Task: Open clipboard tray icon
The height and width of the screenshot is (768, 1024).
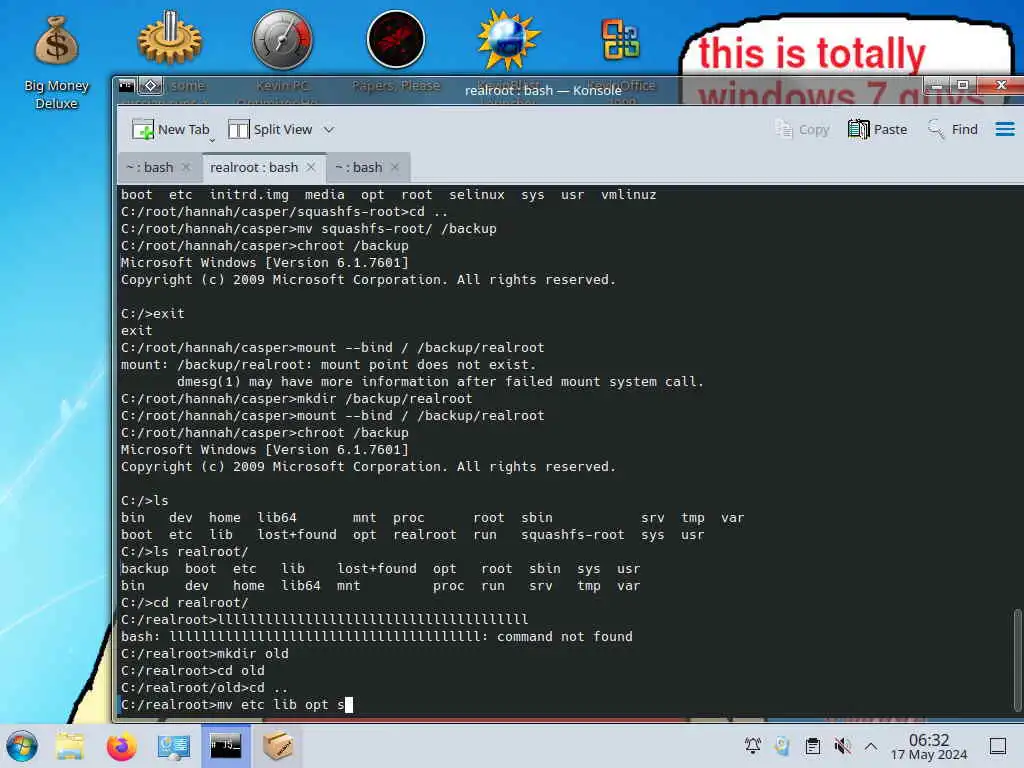Action: click(812, 745)
